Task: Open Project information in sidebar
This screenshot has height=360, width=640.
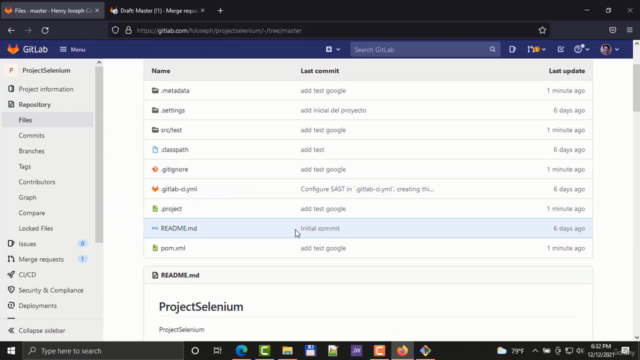Action: point(46,89)
